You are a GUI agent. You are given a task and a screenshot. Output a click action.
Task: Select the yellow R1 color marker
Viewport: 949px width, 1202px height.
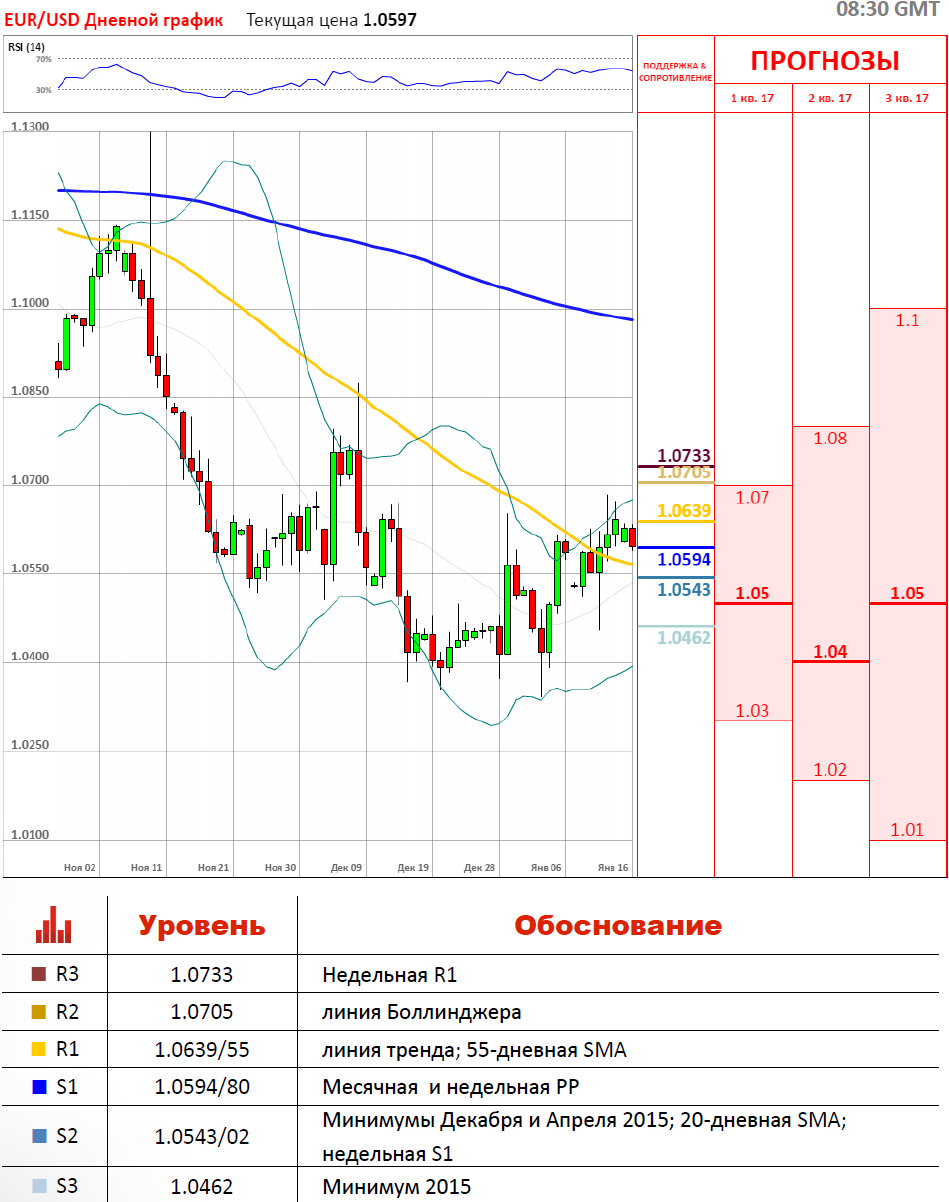tap(39, 1050)
